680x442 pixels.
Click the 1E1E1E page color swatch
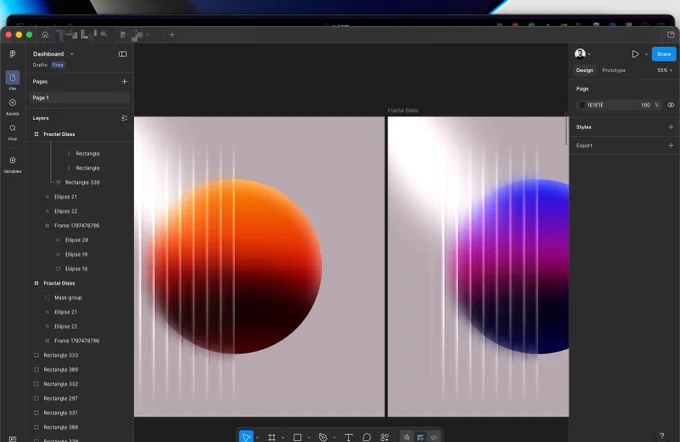point(582,105)
